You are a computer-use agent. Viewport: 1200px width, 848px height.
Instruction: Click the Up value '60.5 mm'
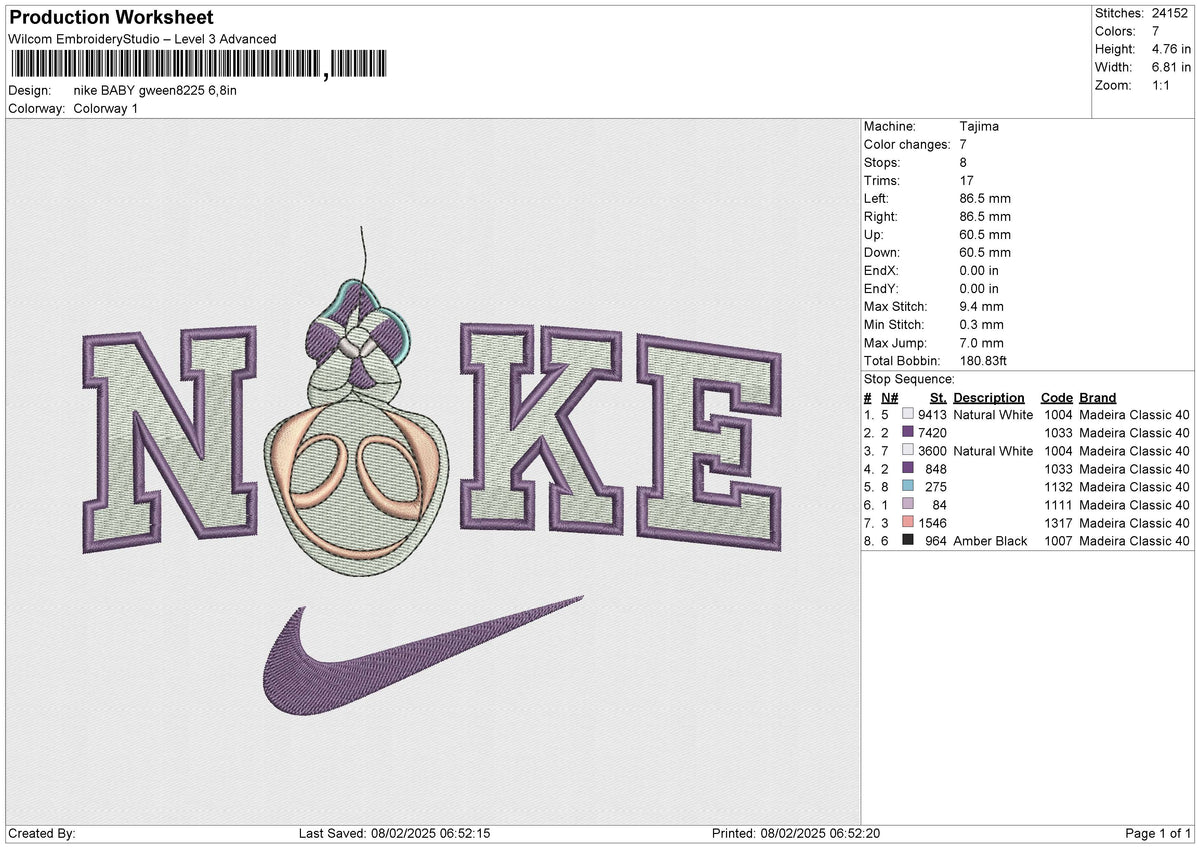(985, 234)
